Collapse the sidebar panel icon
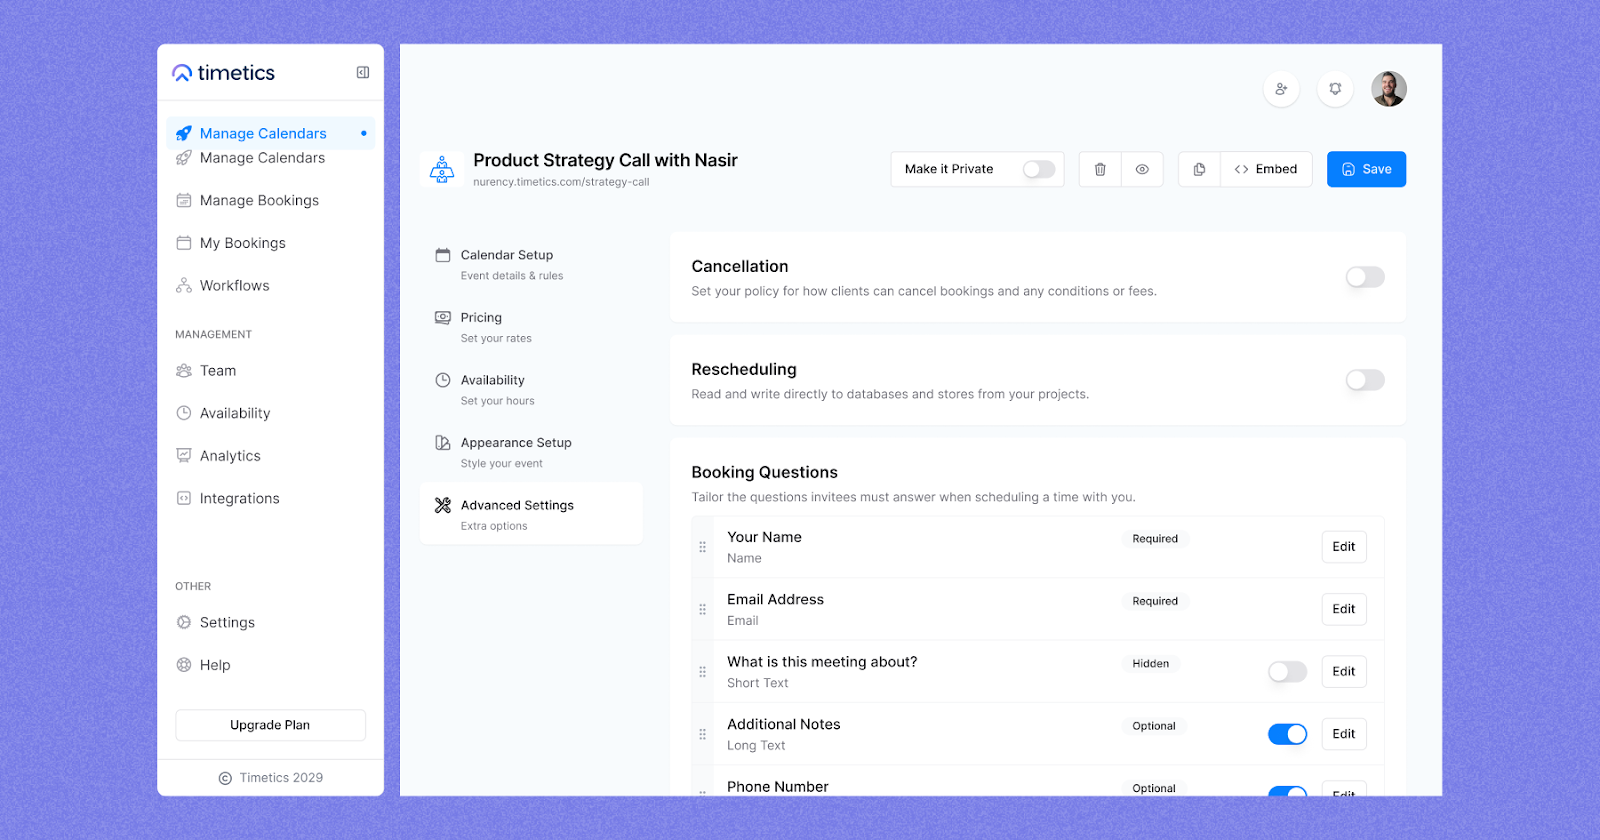 (x=363, y=72)
